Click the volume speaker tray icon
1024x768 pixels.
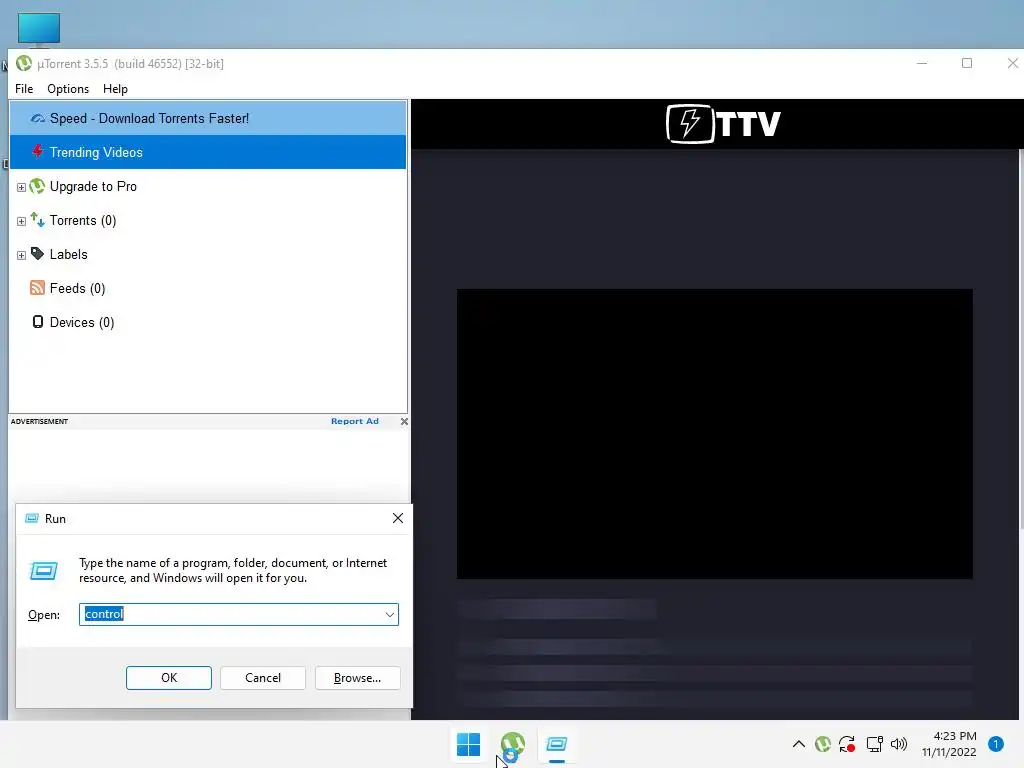[899, 744]
